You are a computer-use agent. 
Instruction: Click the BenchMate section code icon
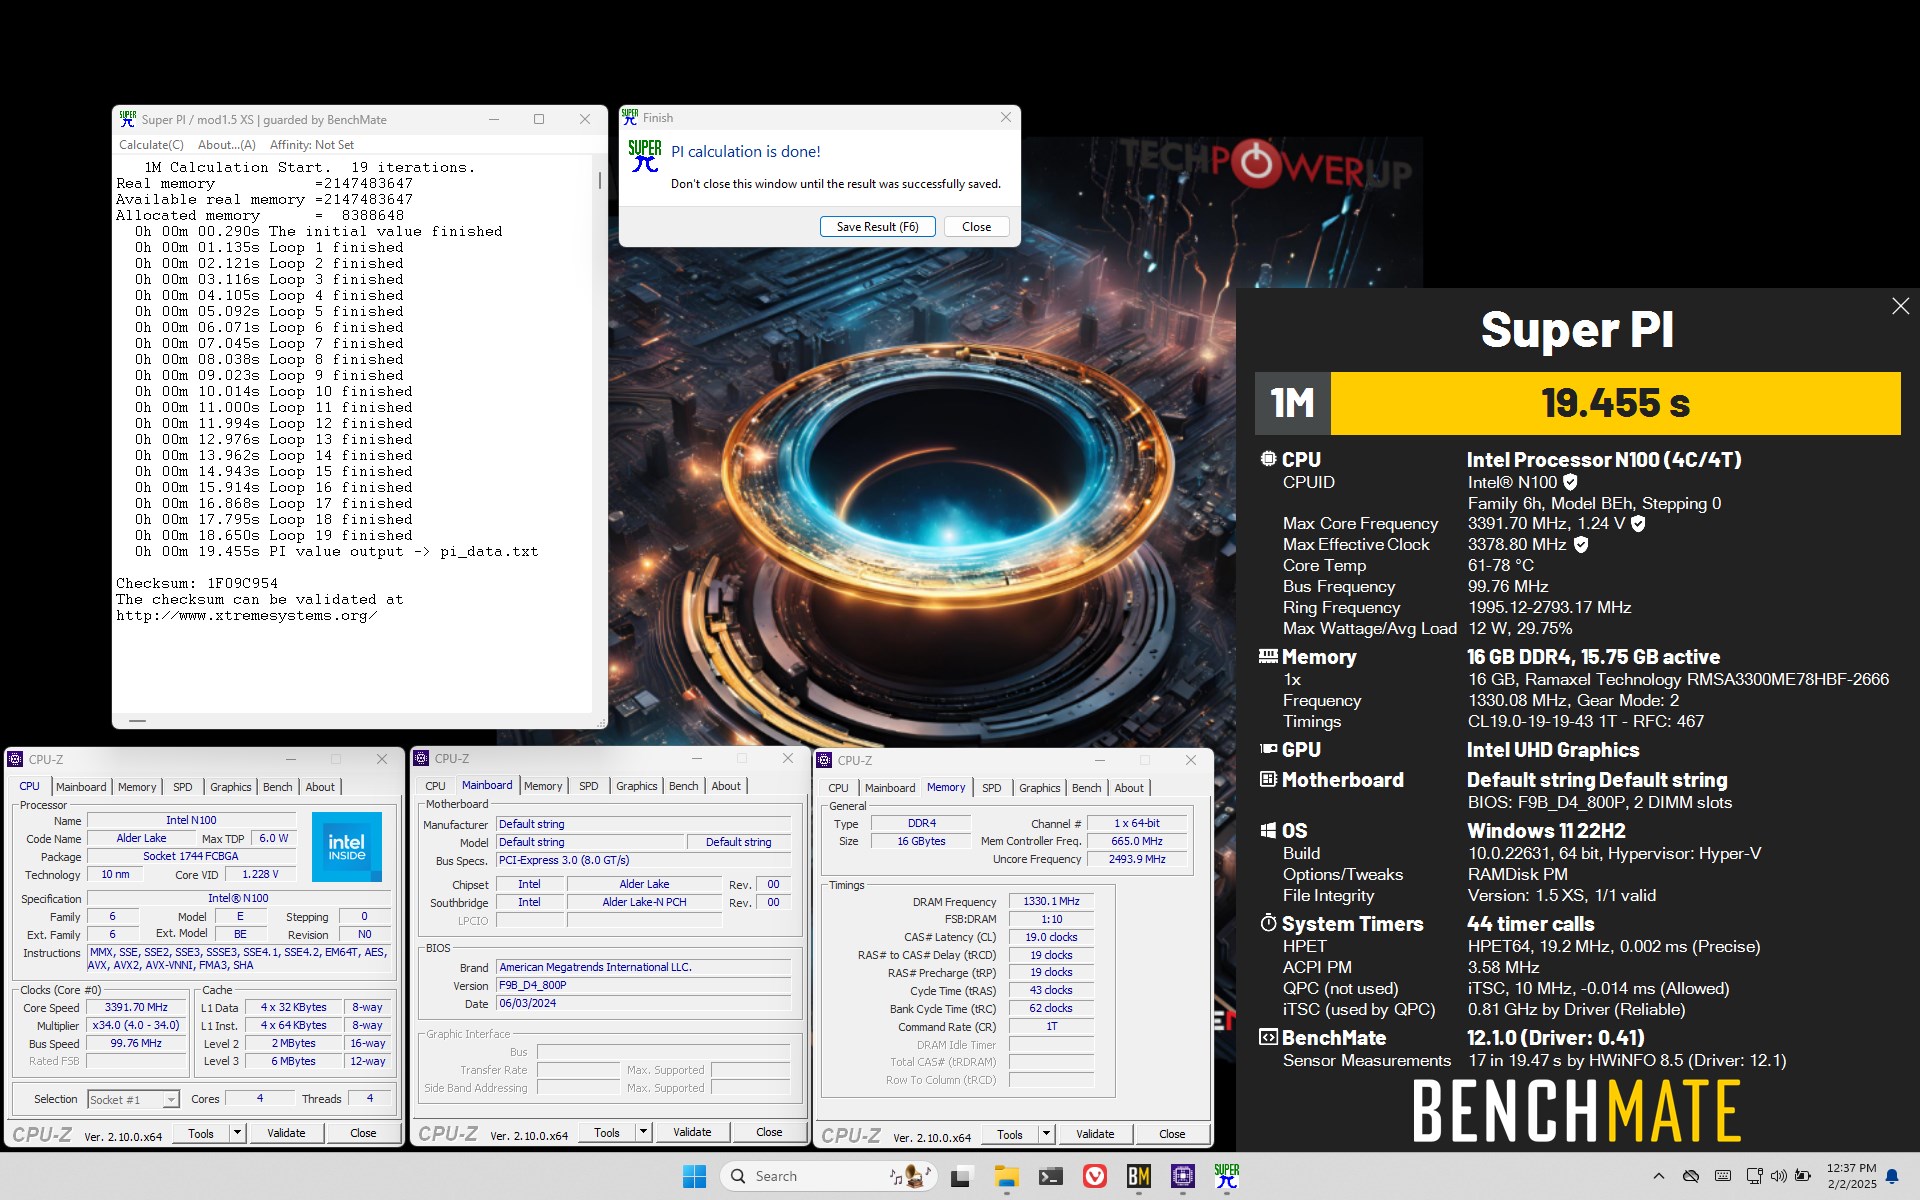coord(1268,1037)
